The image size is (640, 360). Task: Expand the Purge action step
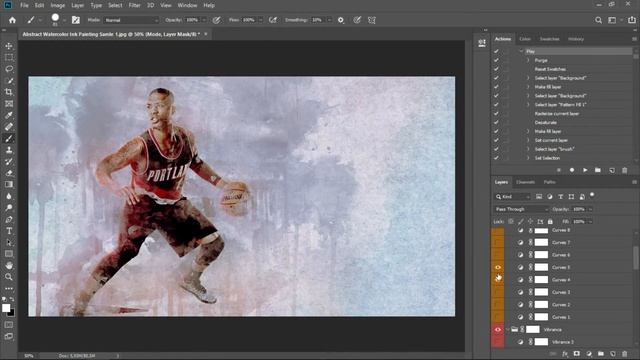point(528,60)
